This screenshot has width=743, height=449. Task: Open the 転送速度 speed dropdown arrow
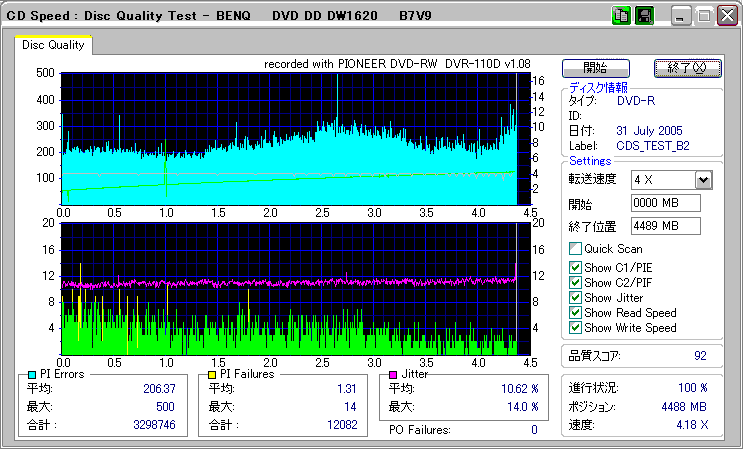703,180
